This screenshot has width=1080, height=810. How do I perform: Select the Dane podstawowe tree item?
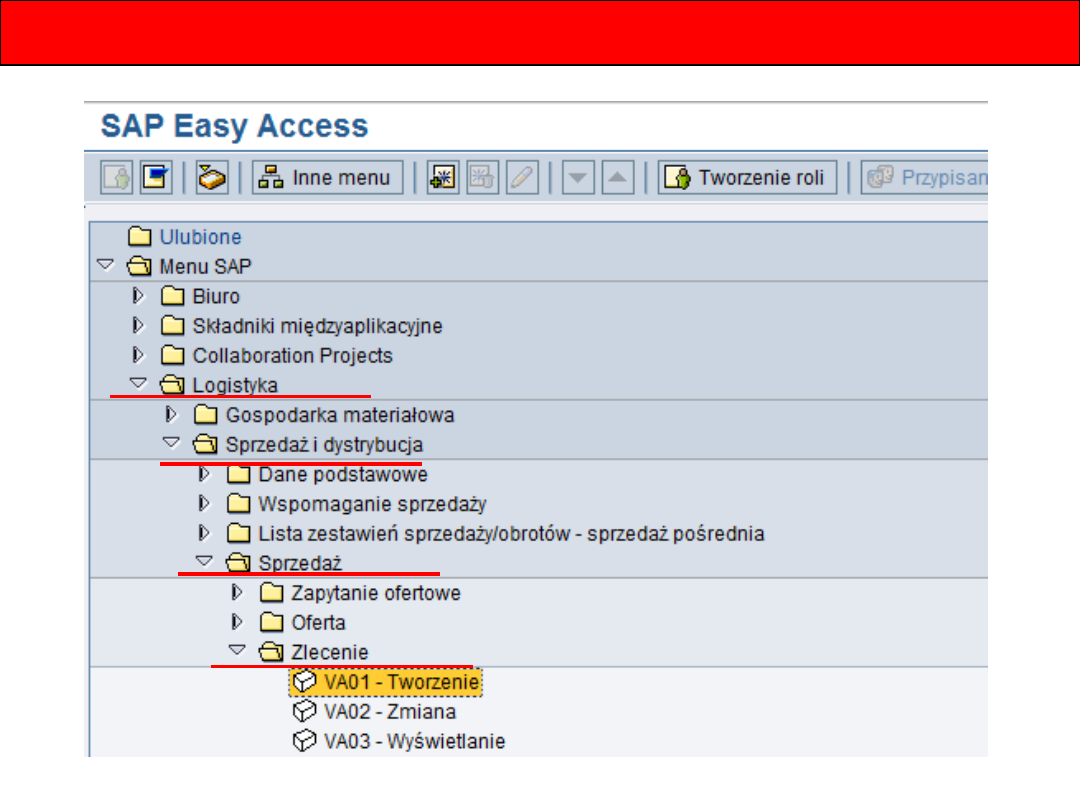click(342, 475)
